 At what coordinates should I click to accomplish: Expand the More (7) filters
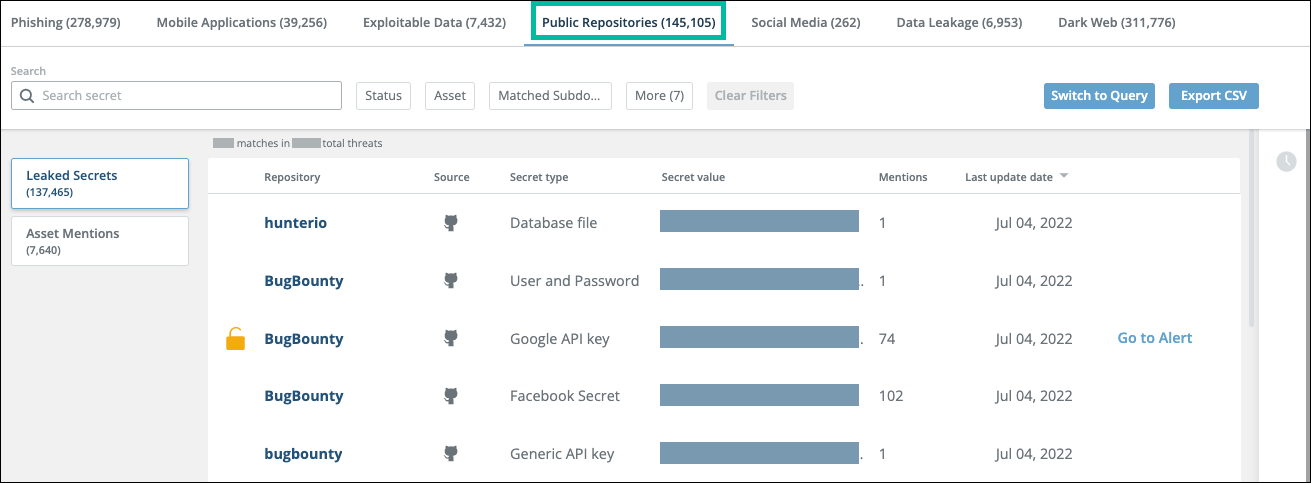pyautogui.click(x=659, y=96)
